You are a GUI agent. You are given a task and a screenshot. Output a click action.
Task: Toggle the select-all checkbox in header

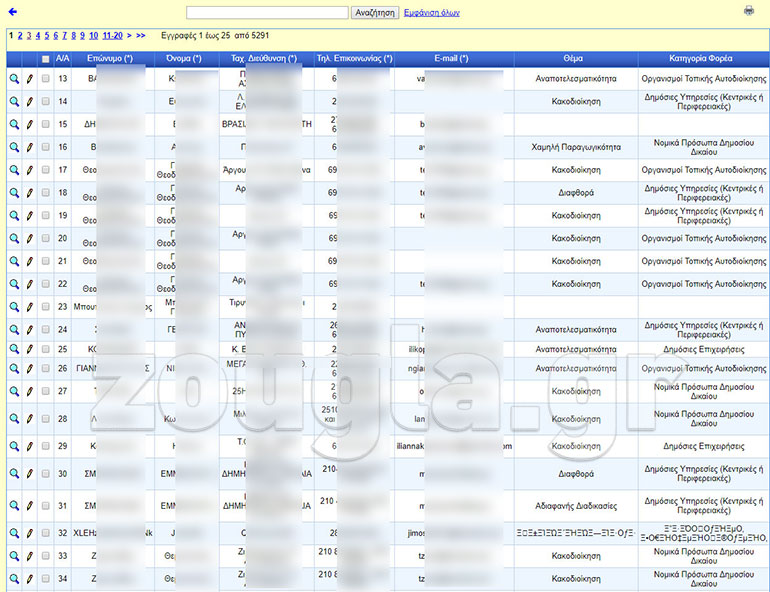pyautogui.click(x=45, y=59)
